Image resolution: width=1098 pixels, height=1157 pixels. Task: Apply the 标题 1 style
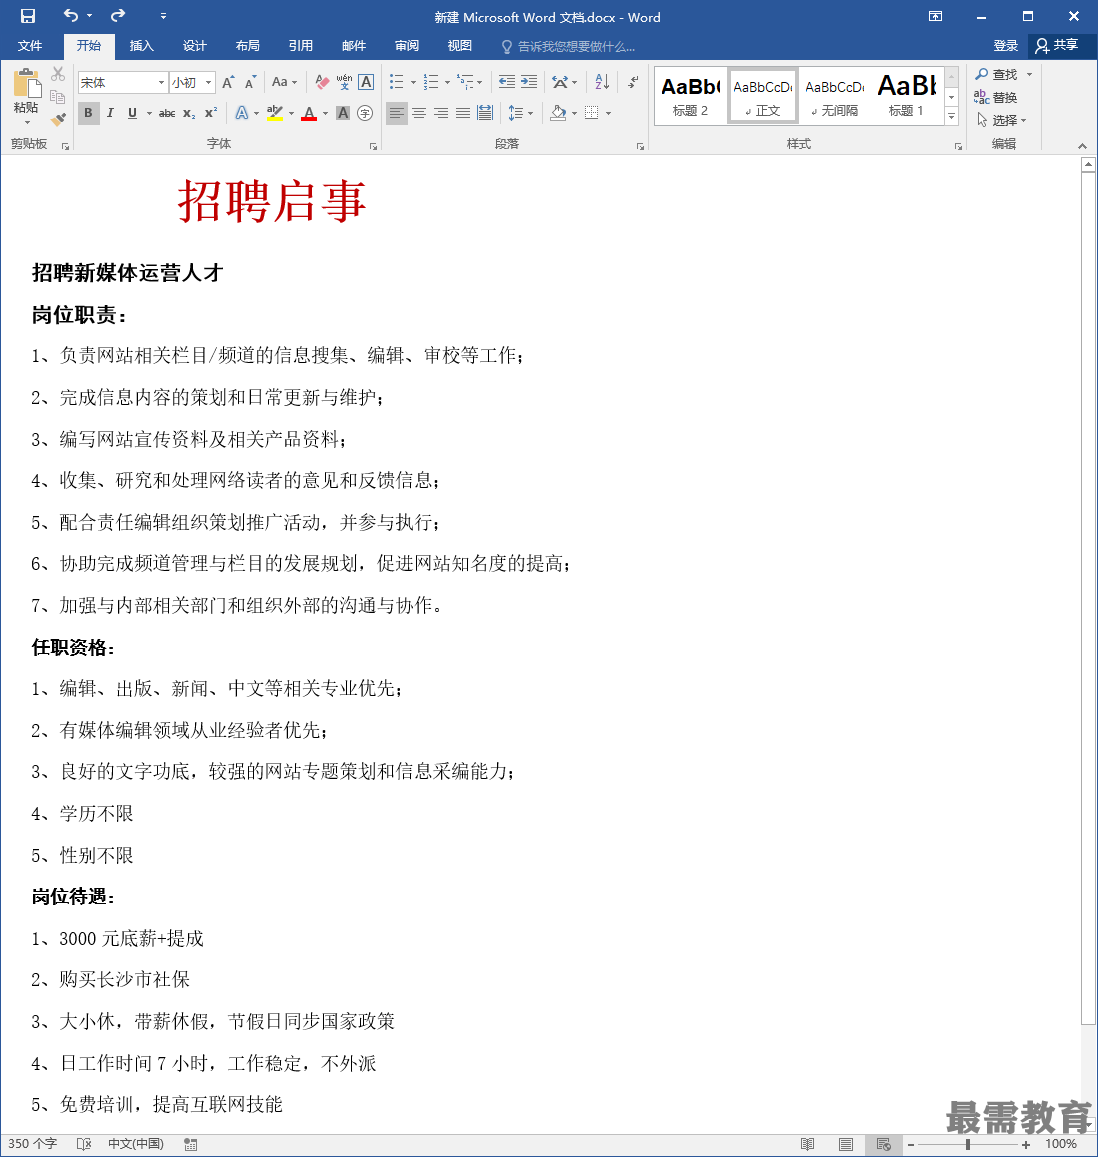[907, 95]
